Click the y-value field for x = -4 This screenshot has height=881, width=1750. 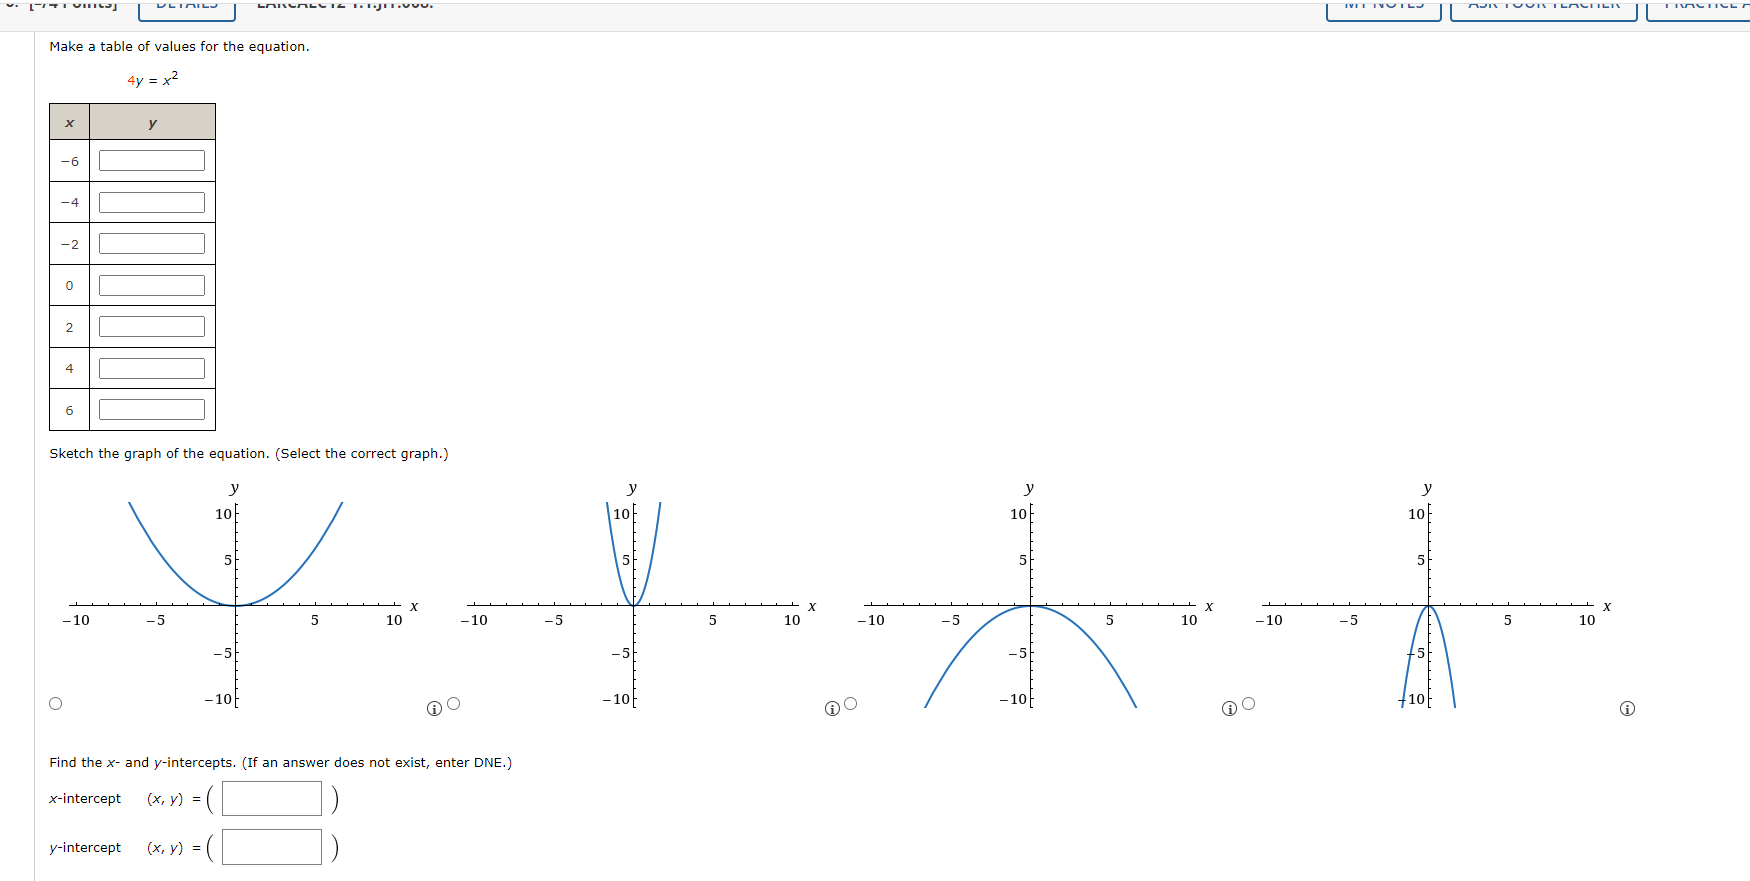(152, 201)
